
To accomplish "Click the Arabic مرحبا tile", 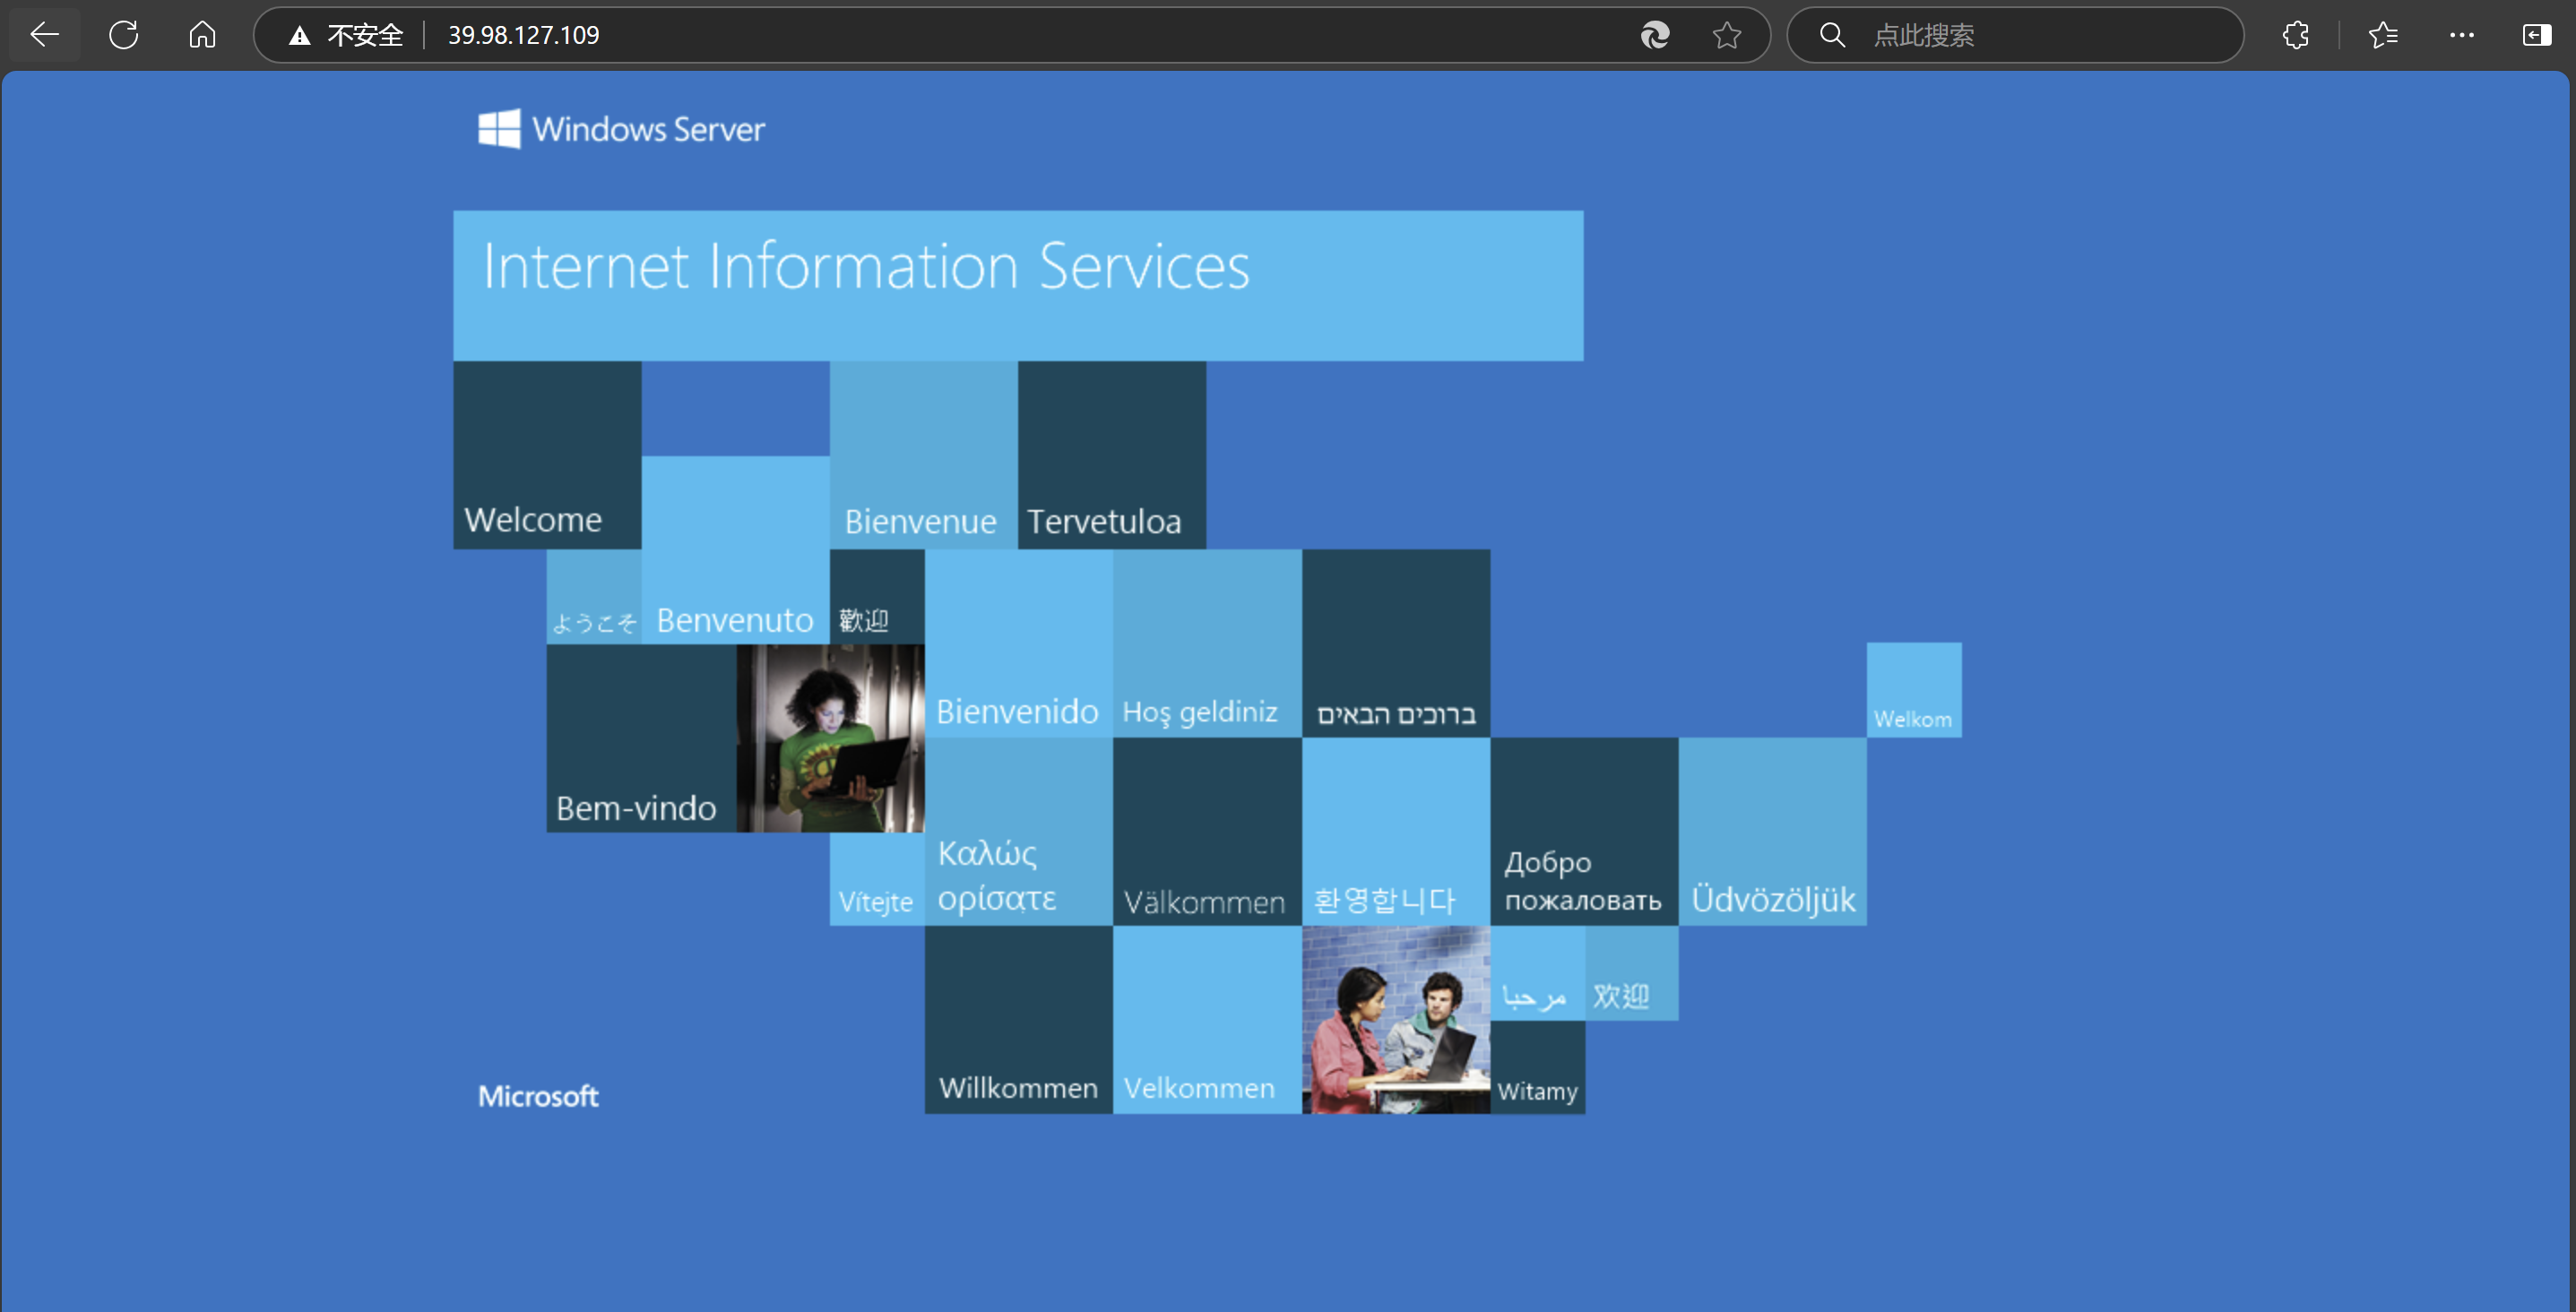I will pyautogui.click(x=1538, y=973).
